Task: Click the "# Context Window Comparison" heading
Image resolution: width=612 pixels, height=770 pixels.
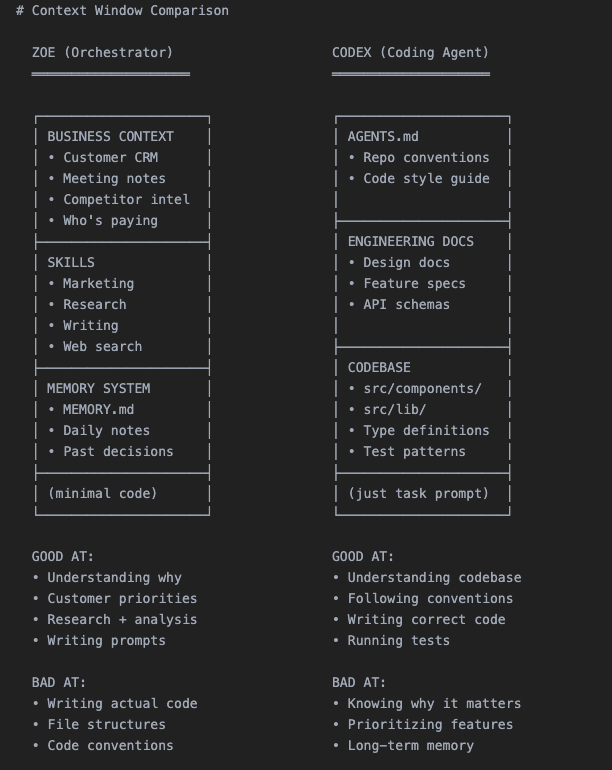Action: [x=122, y=11]
